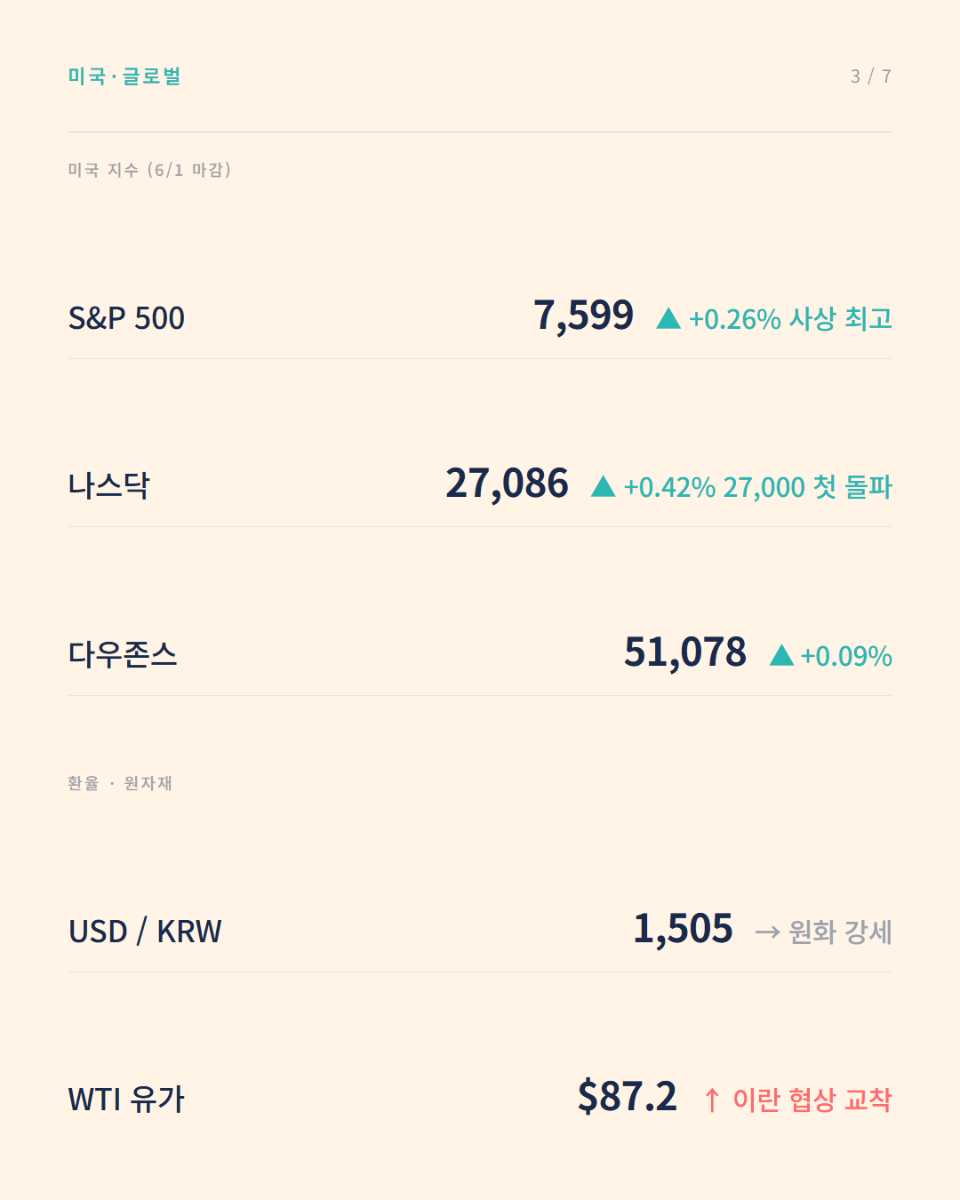Click the exchange rate value 1,505
960x1200 pixels.
683,929
